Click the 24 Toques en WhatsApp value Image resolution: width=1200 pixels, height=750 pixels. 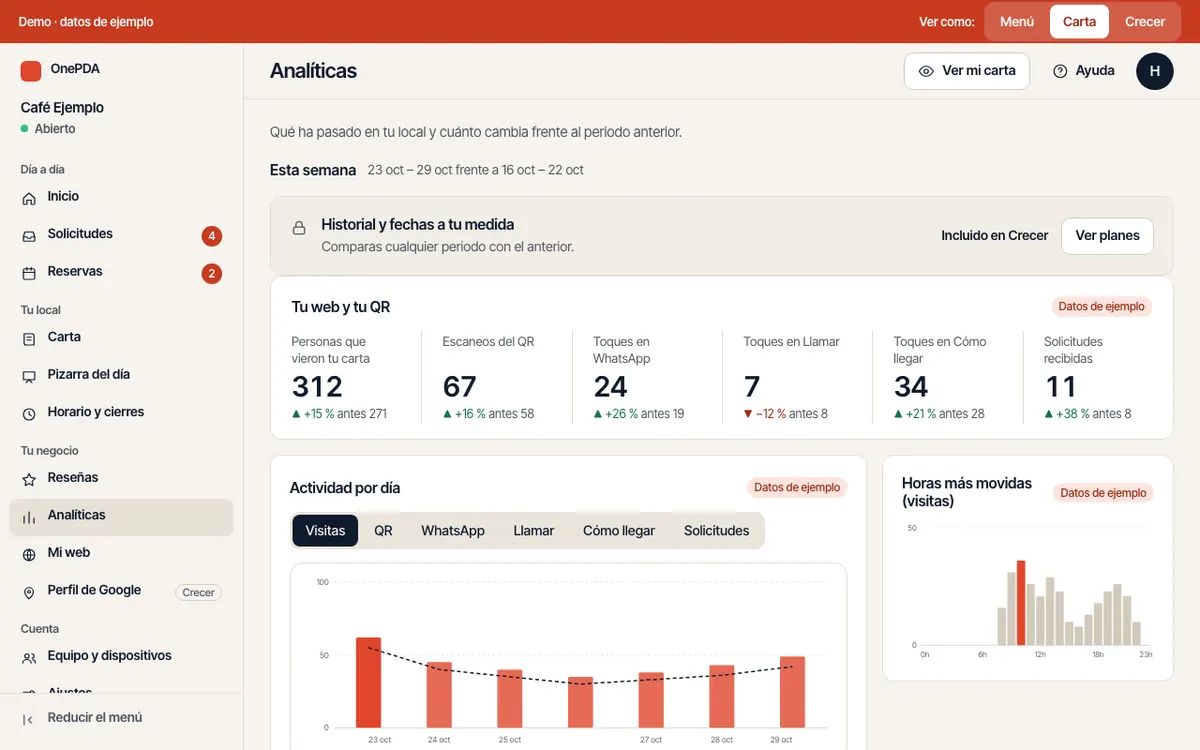(x=610, y=387)
